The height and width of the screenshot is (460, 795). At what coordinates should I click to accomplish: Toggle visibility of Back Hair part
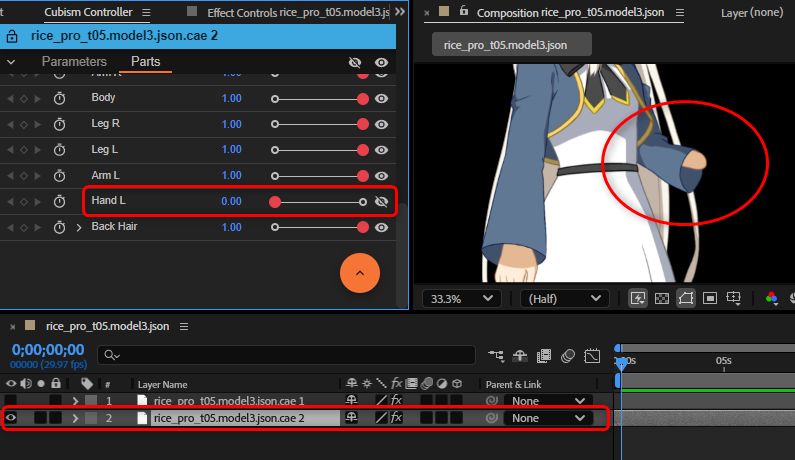point(381,228)
